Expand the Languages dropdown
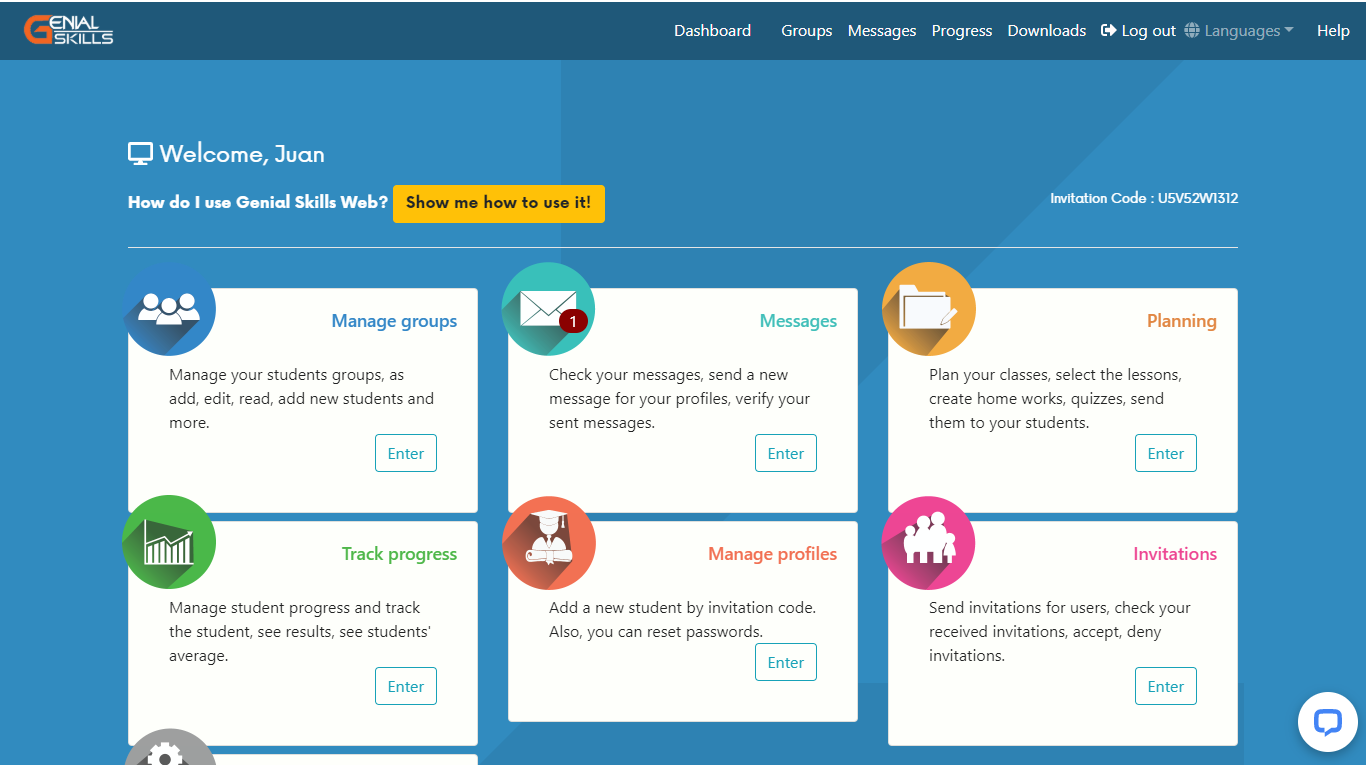1366x768 pixels. [x=1239, y=31]
